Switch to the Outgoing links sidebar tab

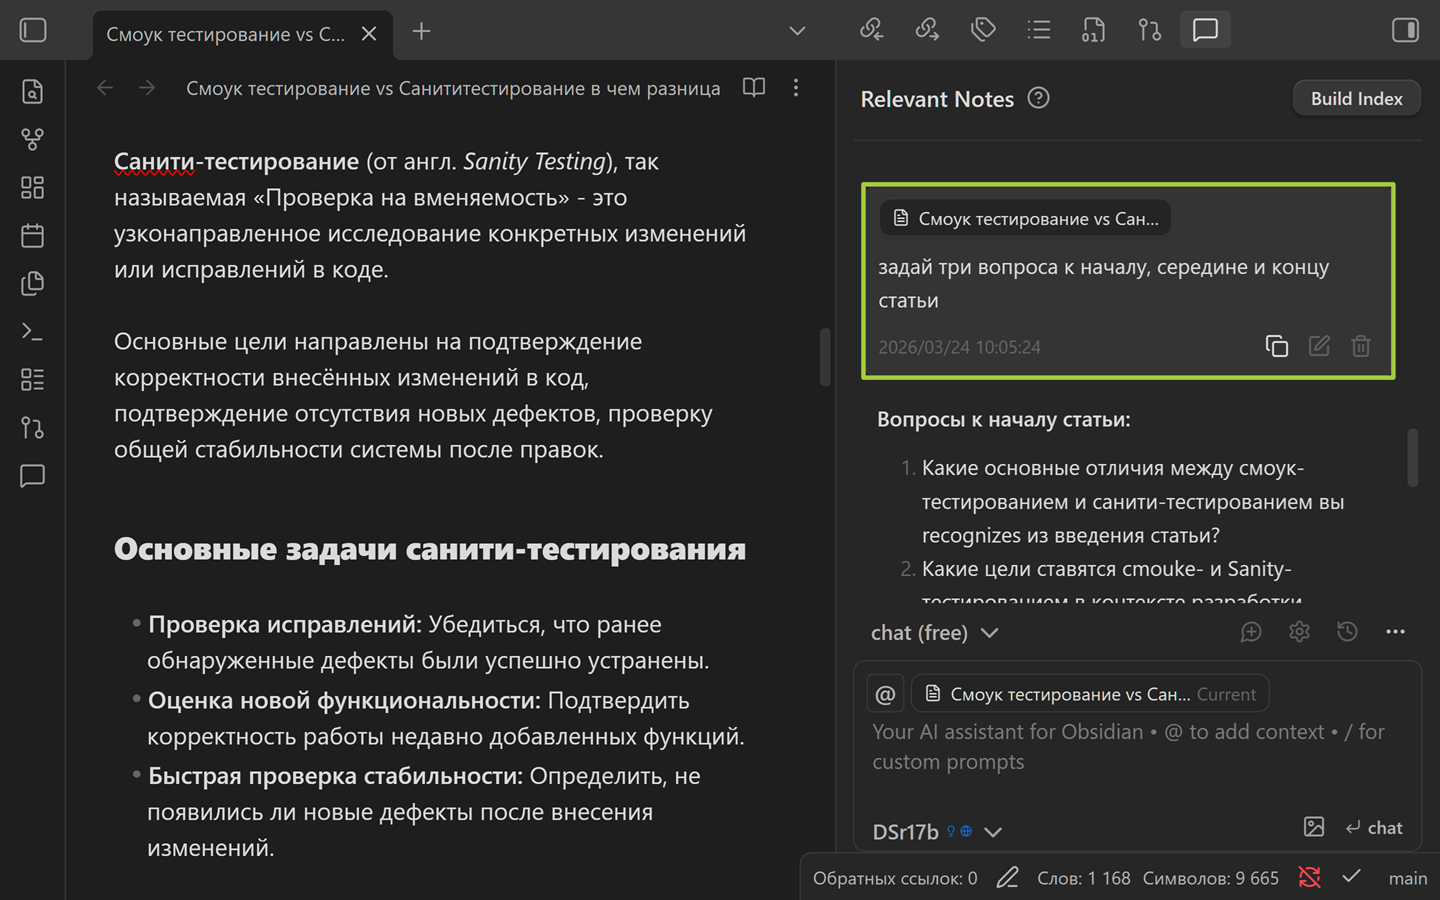[x=927, y=30]
